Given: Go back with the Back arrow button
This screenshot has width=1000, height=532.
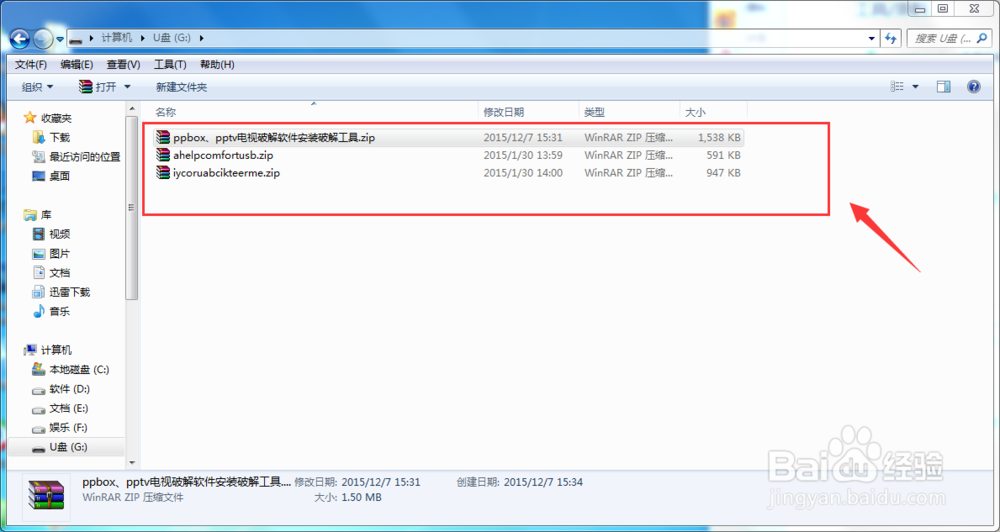Looking at the screenshot, I should [20, 40].
